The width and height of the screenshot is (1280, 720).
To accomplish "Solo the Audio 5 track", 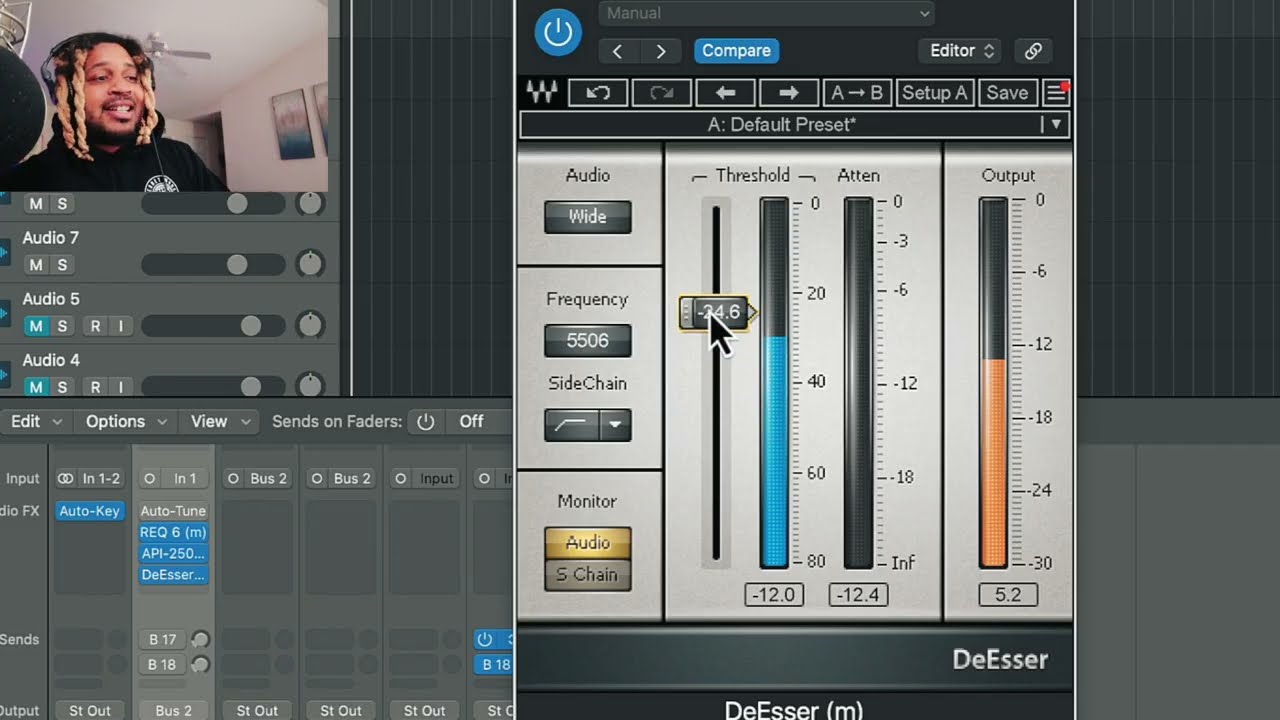I will tap(62, 326).
